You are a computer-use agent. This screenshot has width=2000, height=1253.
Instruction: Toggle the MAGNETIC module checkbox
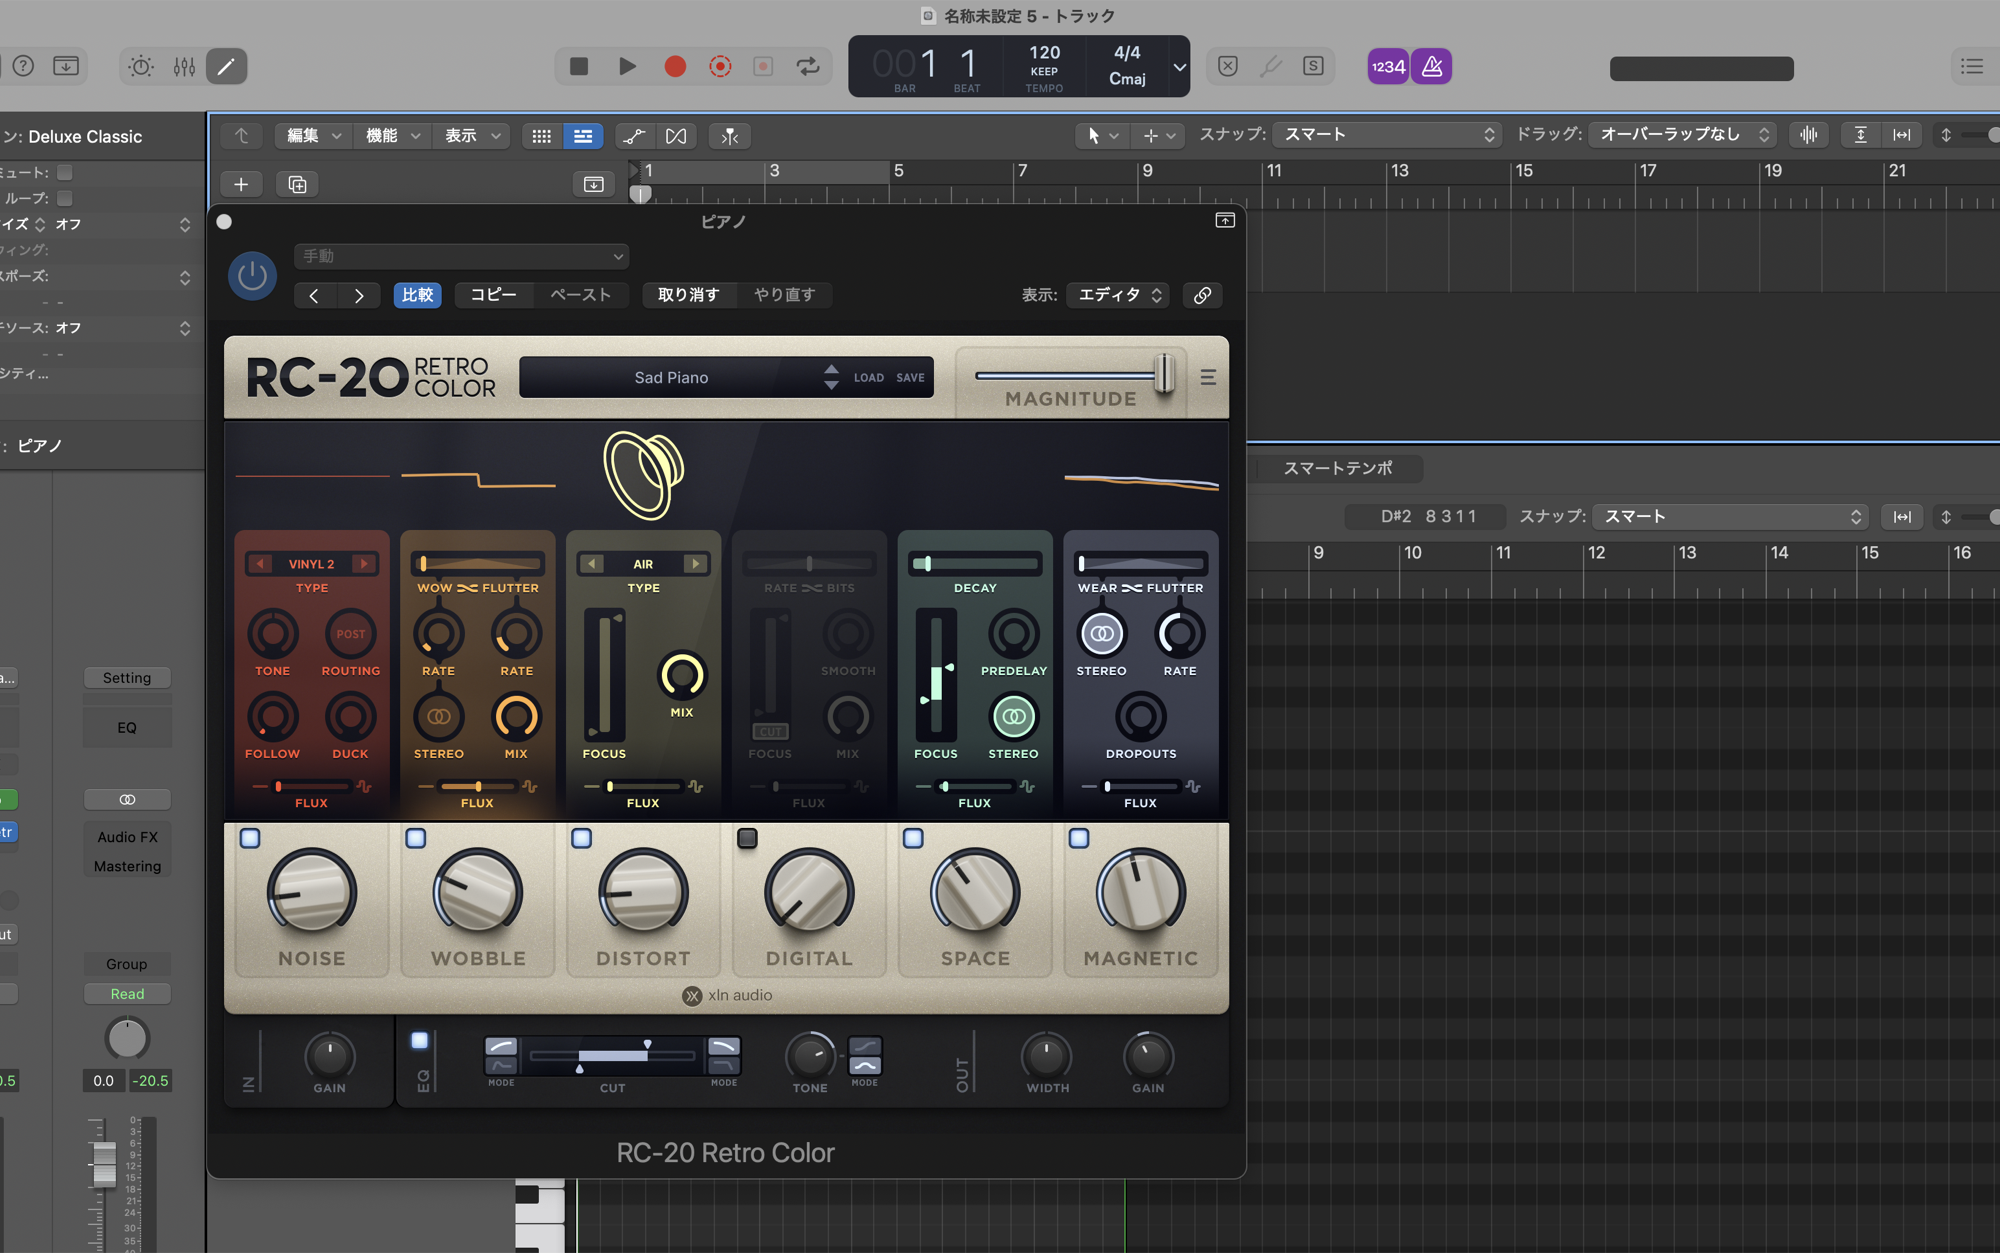coord(1079,838)
